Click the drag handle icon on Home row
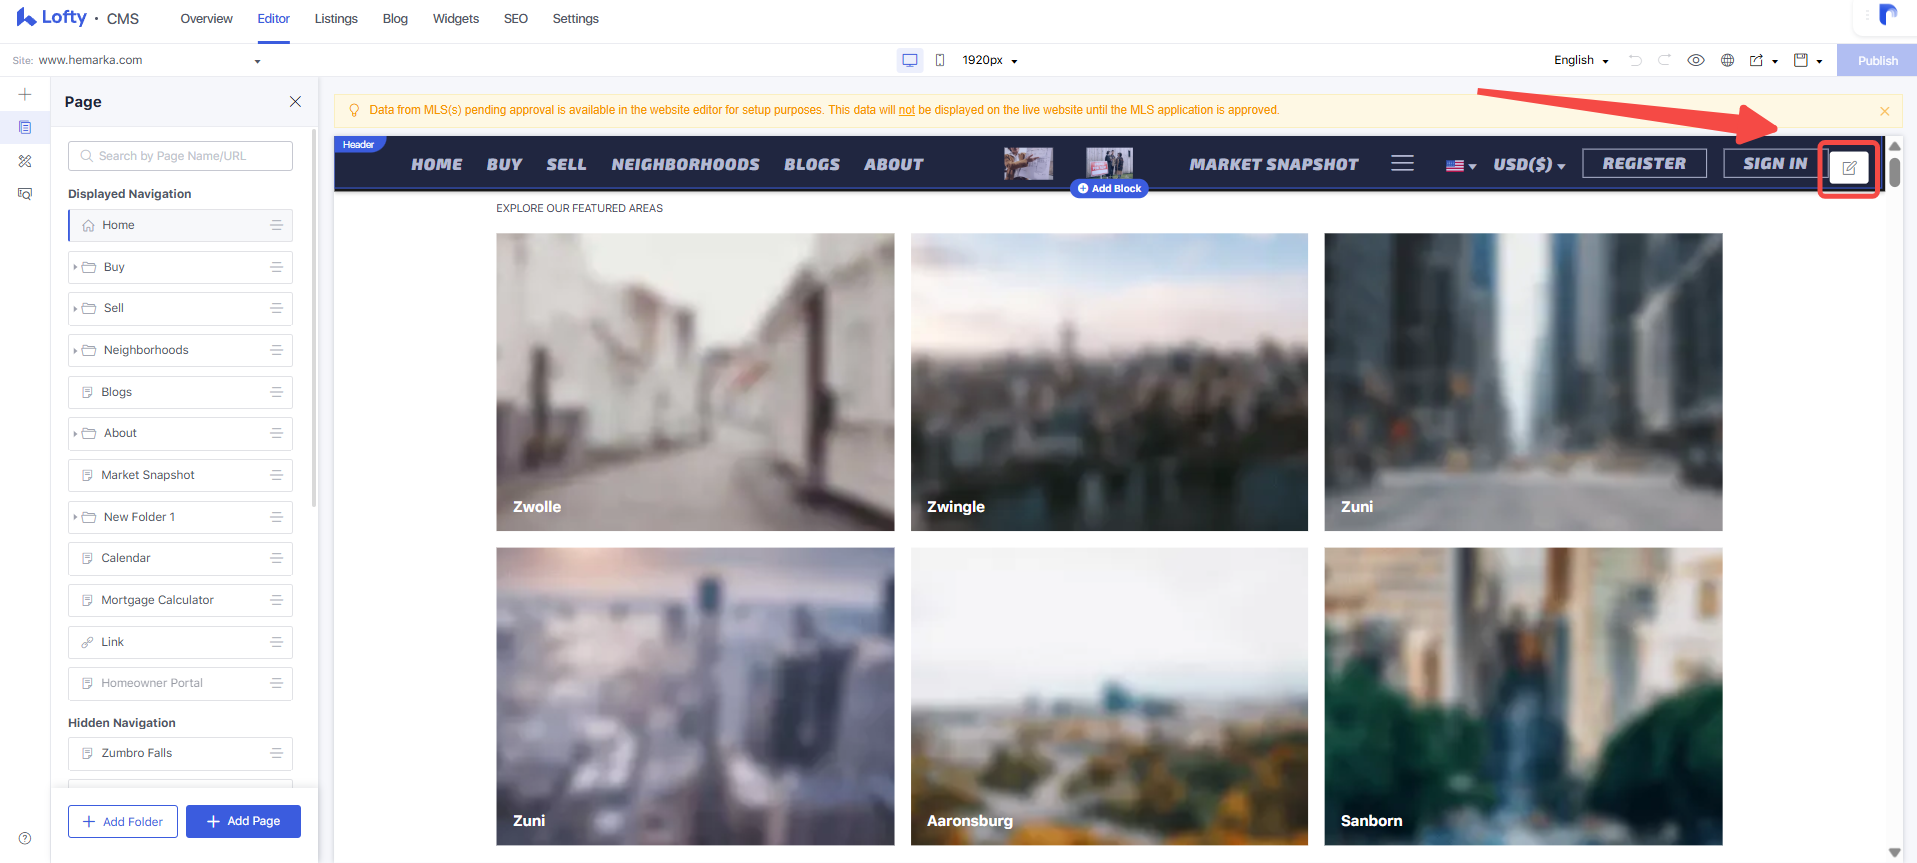Screen dimensions: 1917x863 (x=276, y=225)
